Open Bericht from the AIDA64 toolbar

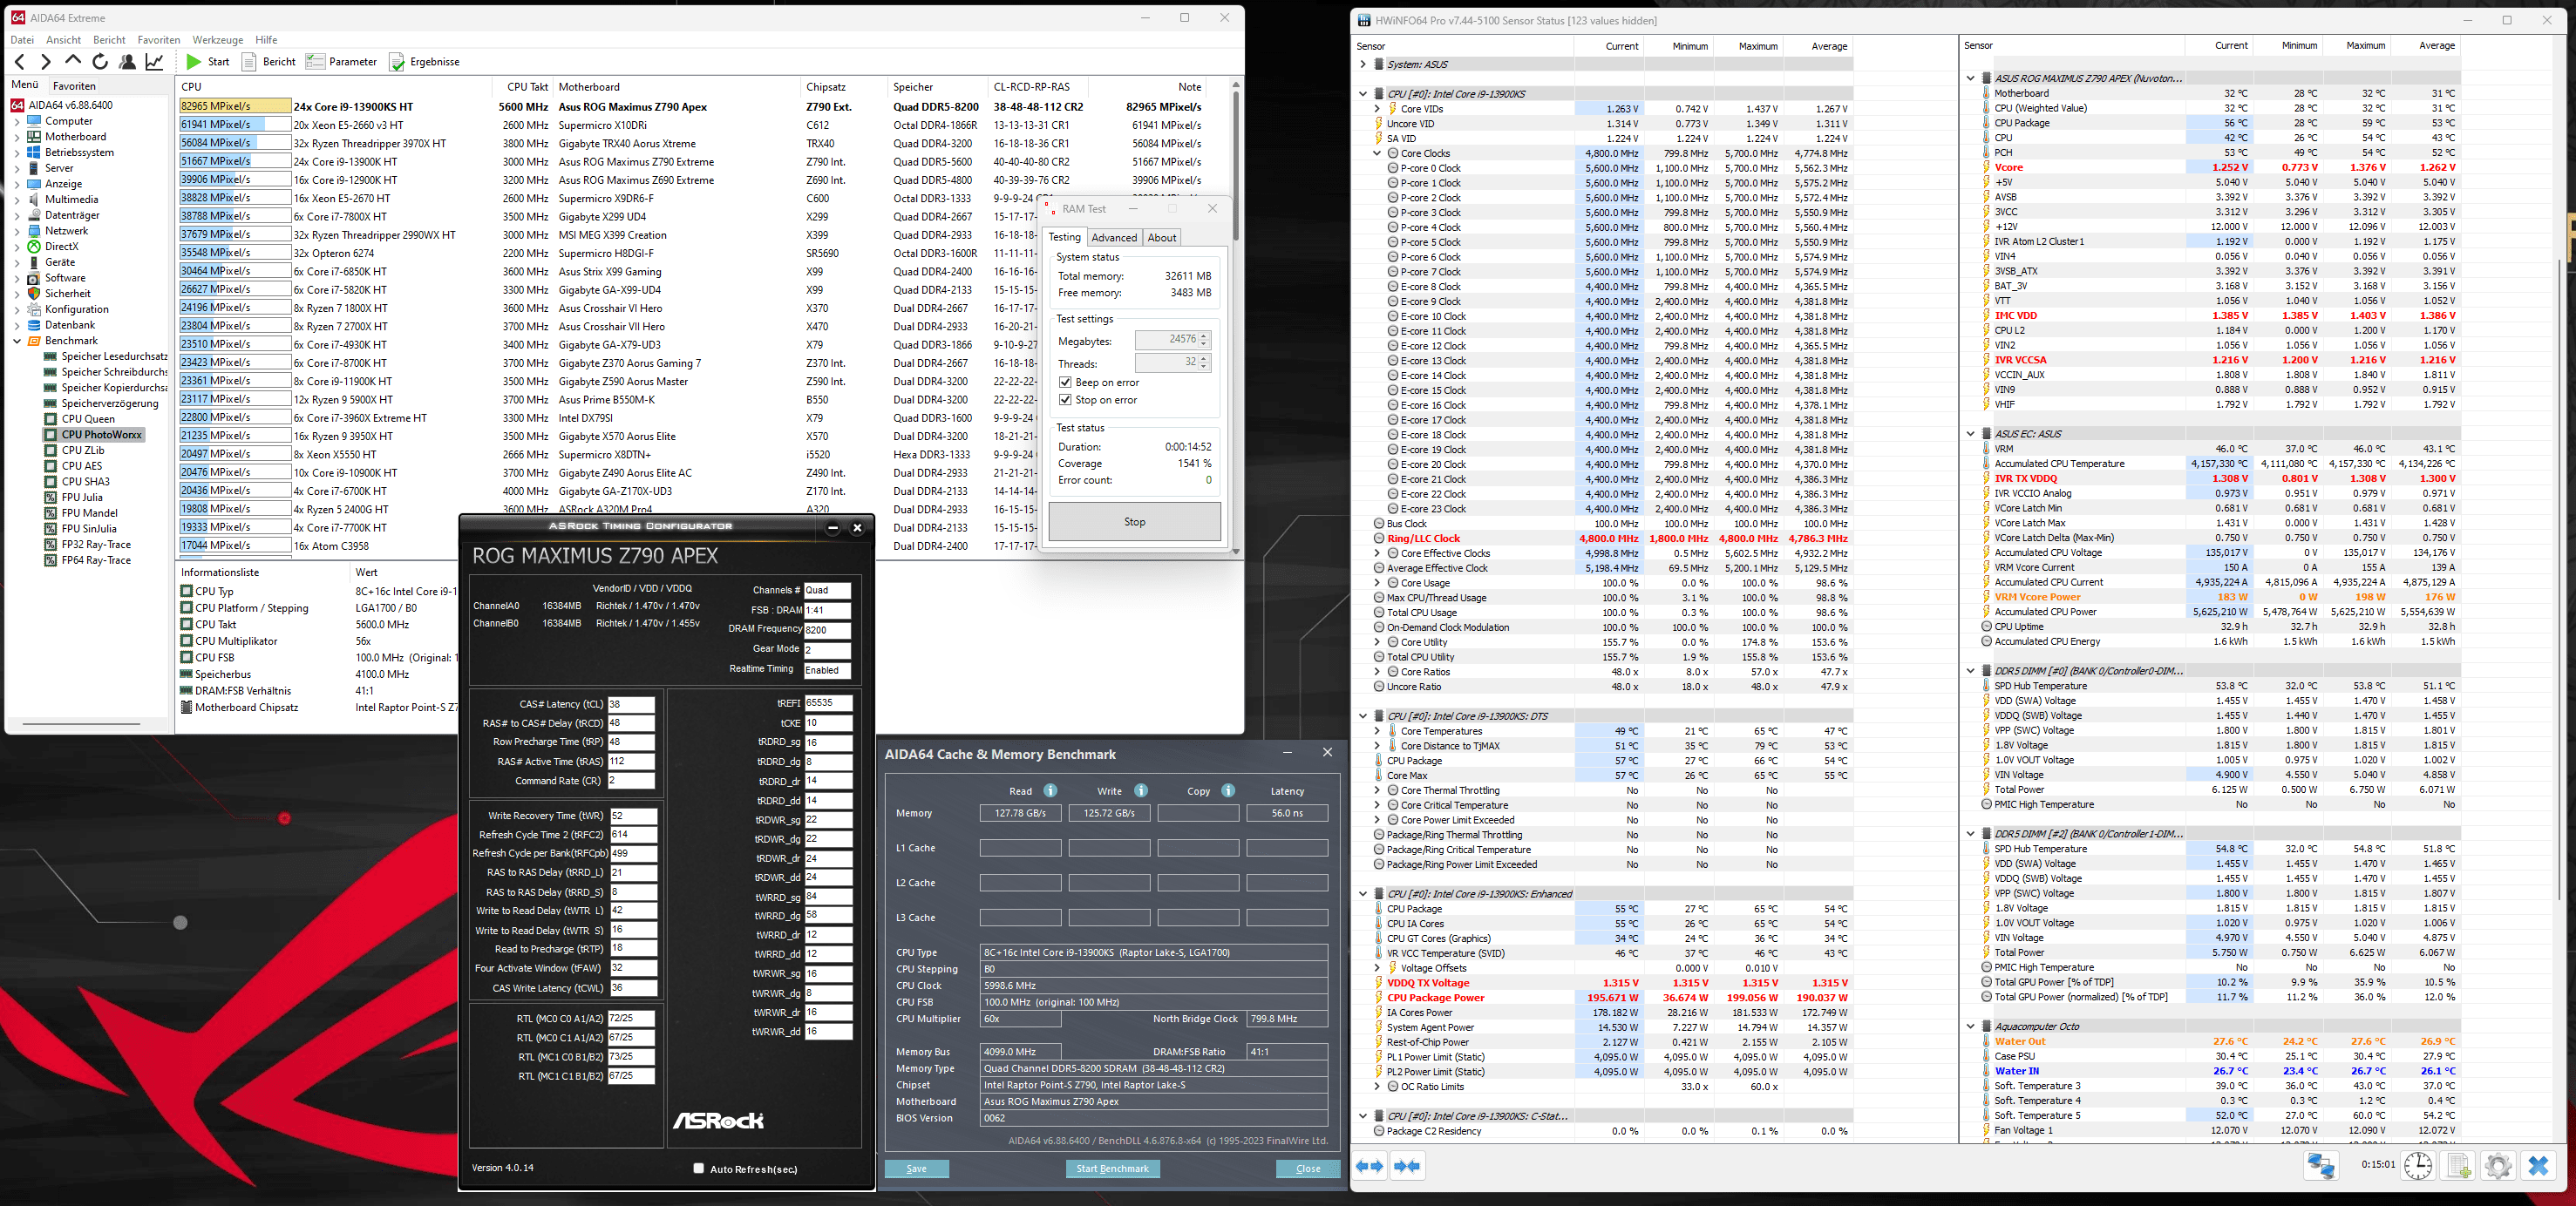pyautogui.click(x=269, y=62)
